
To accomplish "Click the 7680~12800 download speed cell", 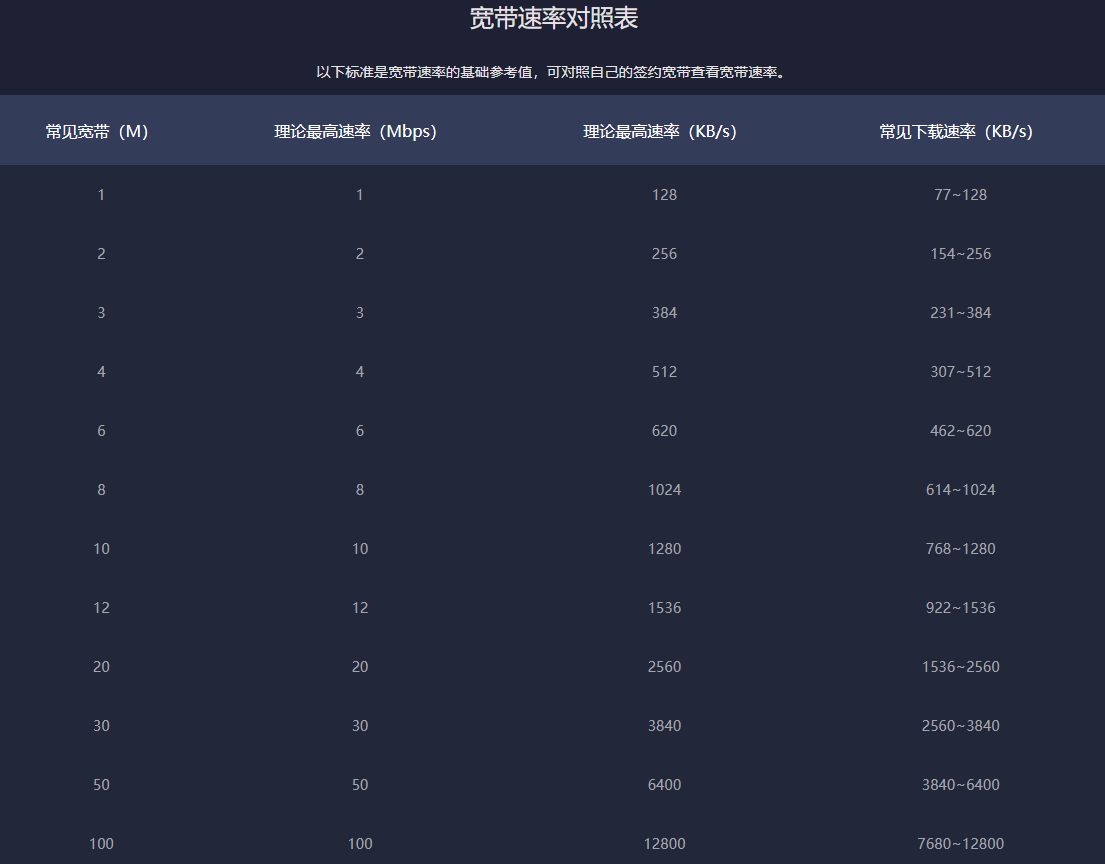I will point(960,844).
